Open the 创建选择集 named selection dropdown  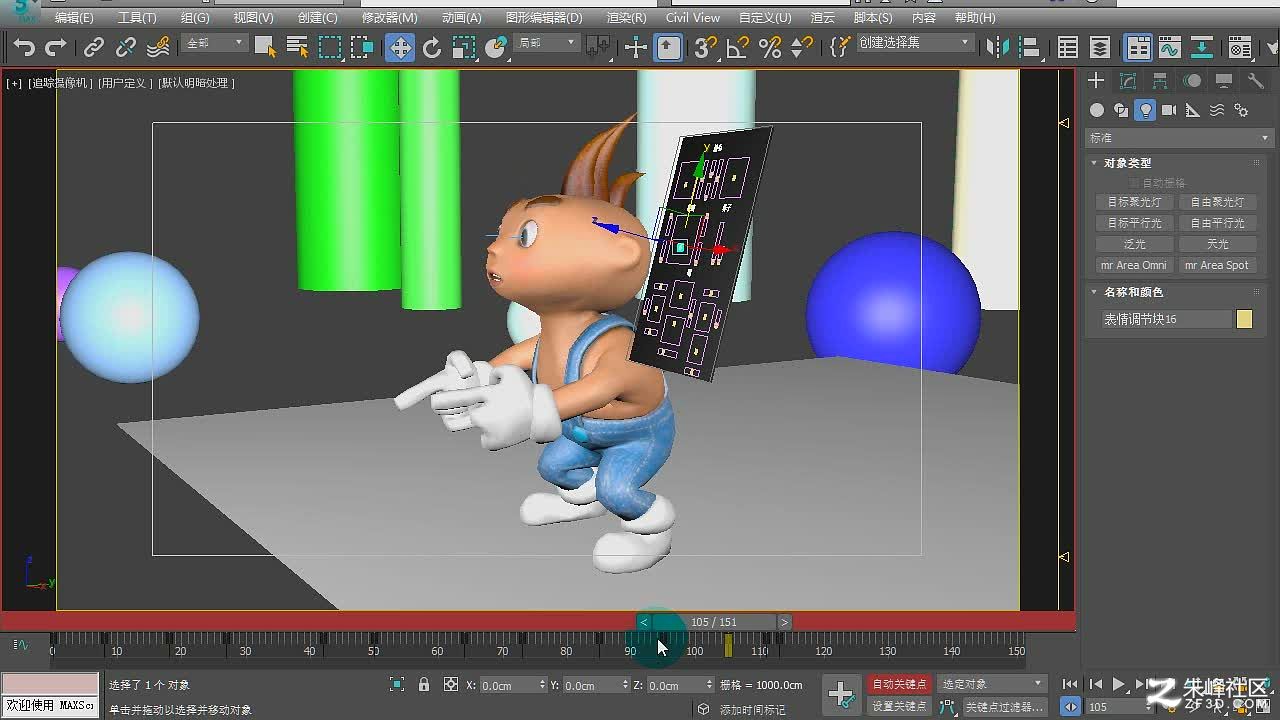click(x=914, y=43)
